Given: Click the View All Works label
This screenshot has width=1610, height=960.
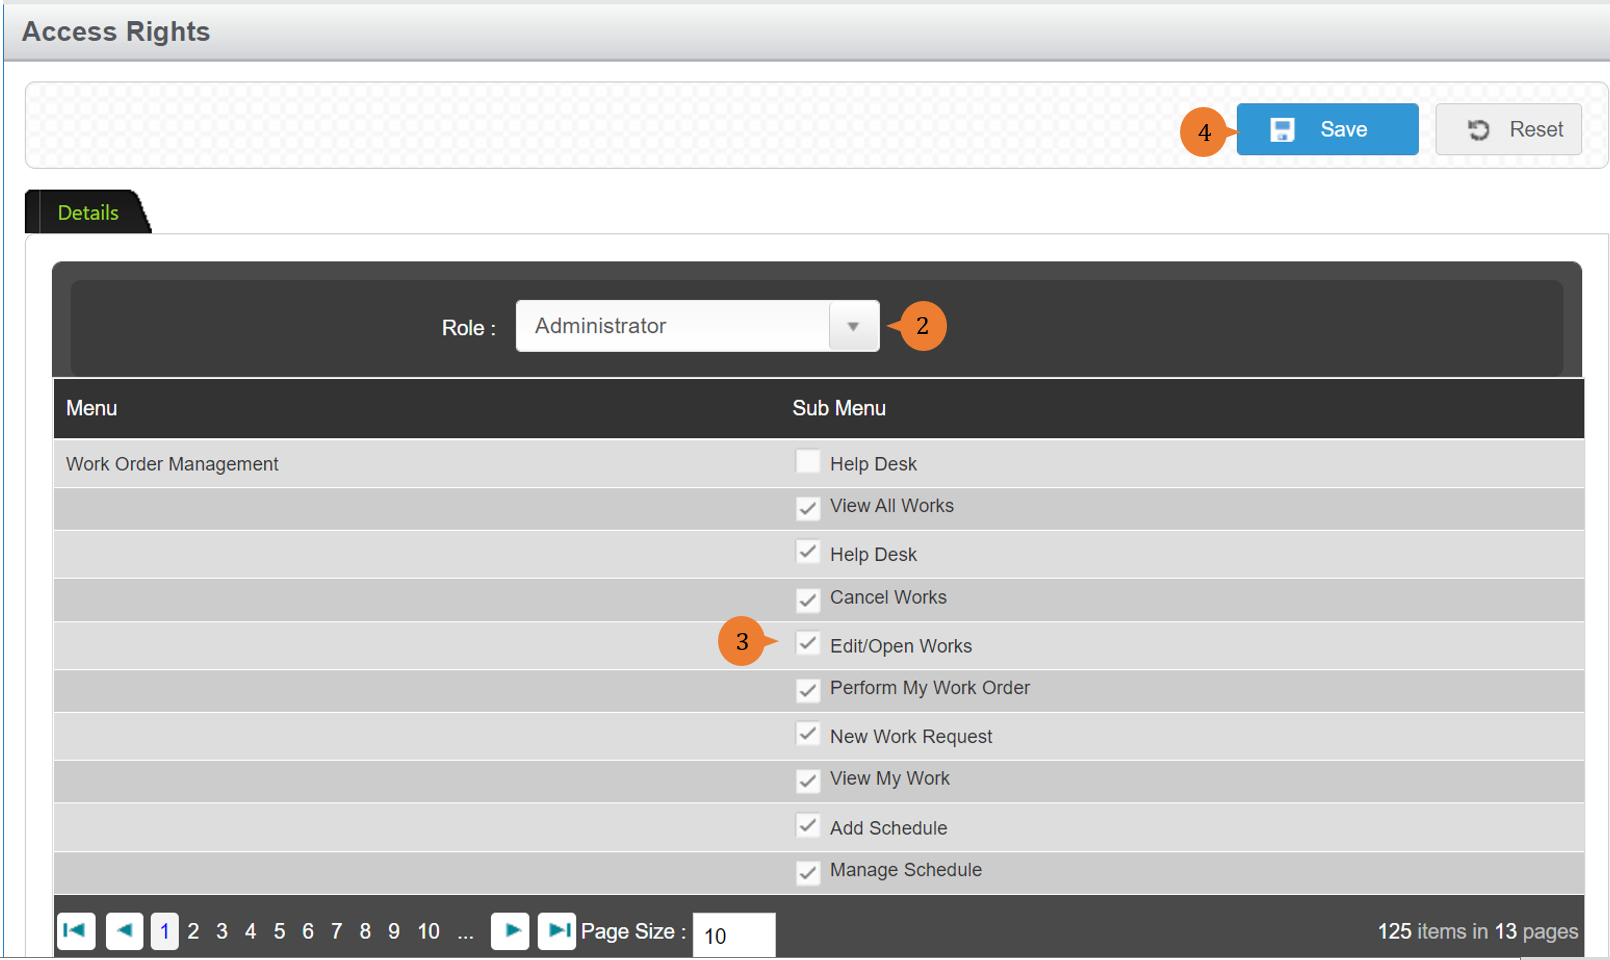Looking at the screenshot, I should click(892, 506).
